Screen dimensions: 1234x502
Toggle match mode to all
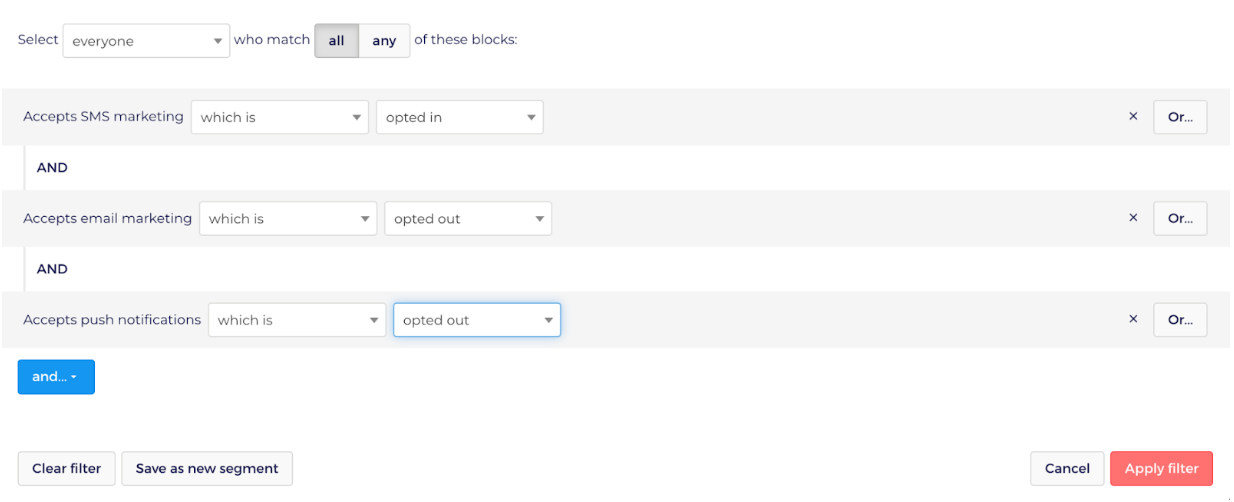[x=337, y=41]
